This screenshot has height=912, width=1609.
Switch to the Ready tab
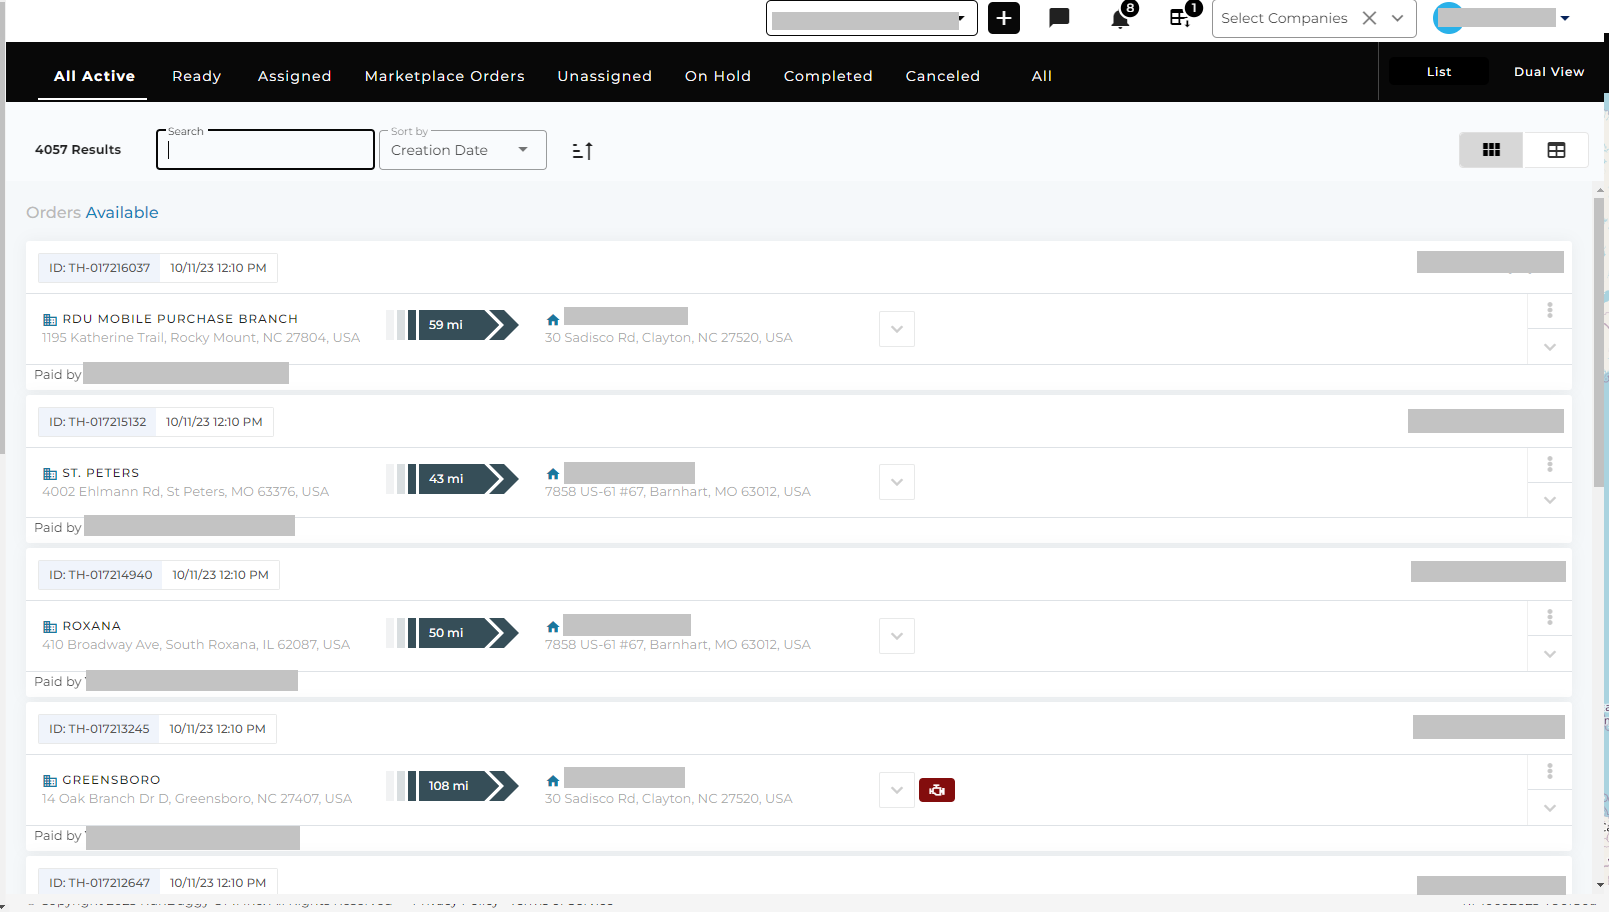[x=197, y=76]
